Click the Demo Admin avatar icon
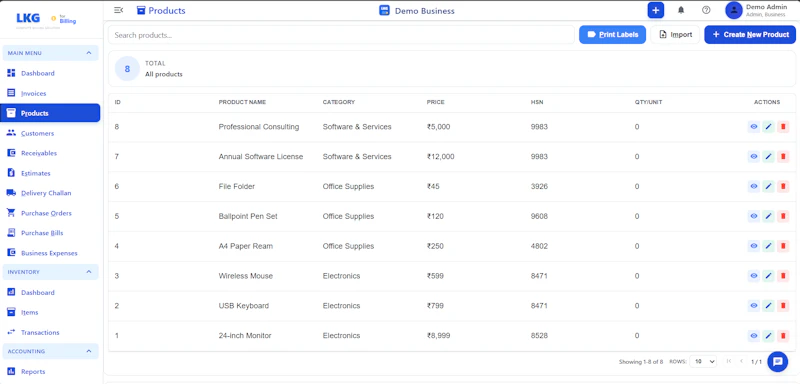Screen dimensions: 800x384 [x=734, y=10]
